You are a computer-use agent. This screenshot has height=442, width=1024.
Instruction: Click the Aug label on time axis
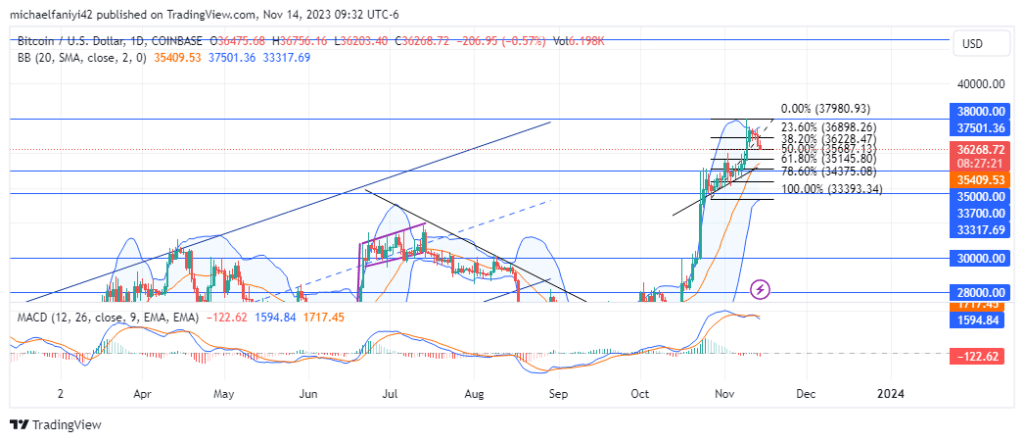coord(475,394)
